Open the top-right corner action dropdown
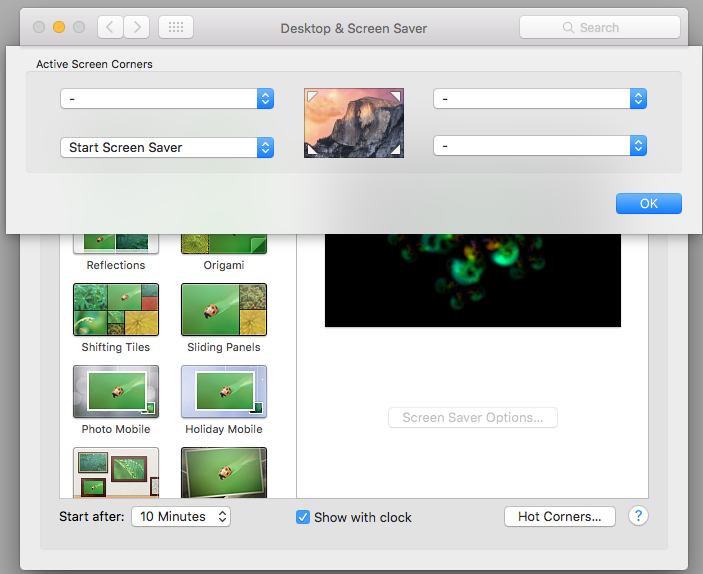The image size is (703, 574). [x=540, y=99]
